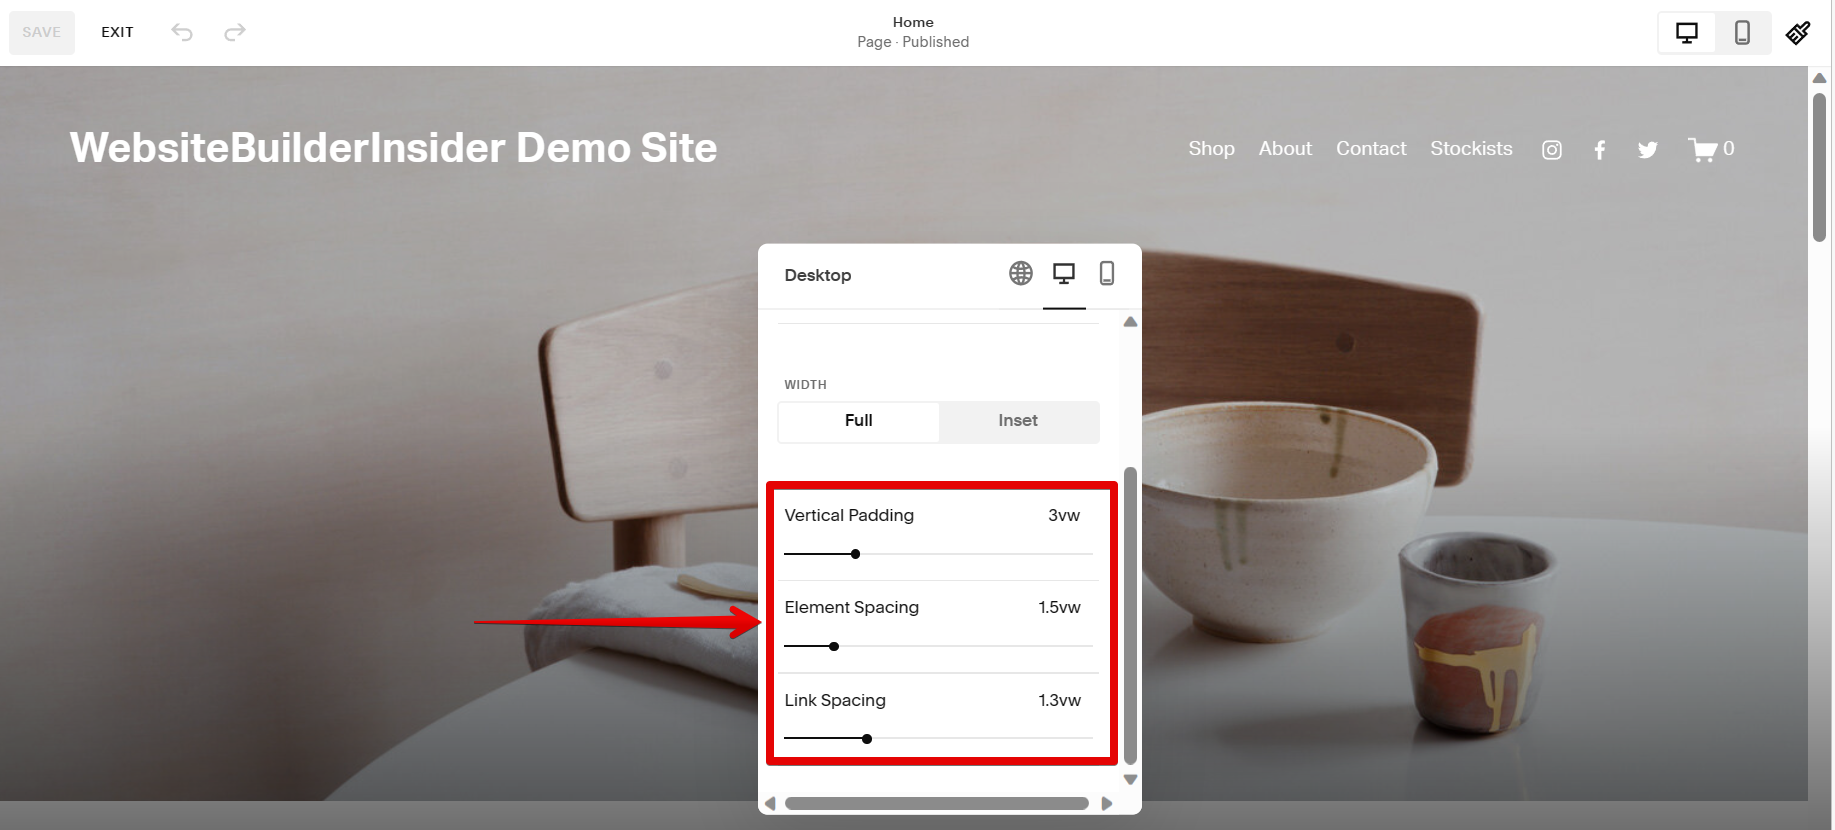Switch to mobile preview in top bar
1835x830 pixels.
pyautogui.click(x=1742, y=33)
